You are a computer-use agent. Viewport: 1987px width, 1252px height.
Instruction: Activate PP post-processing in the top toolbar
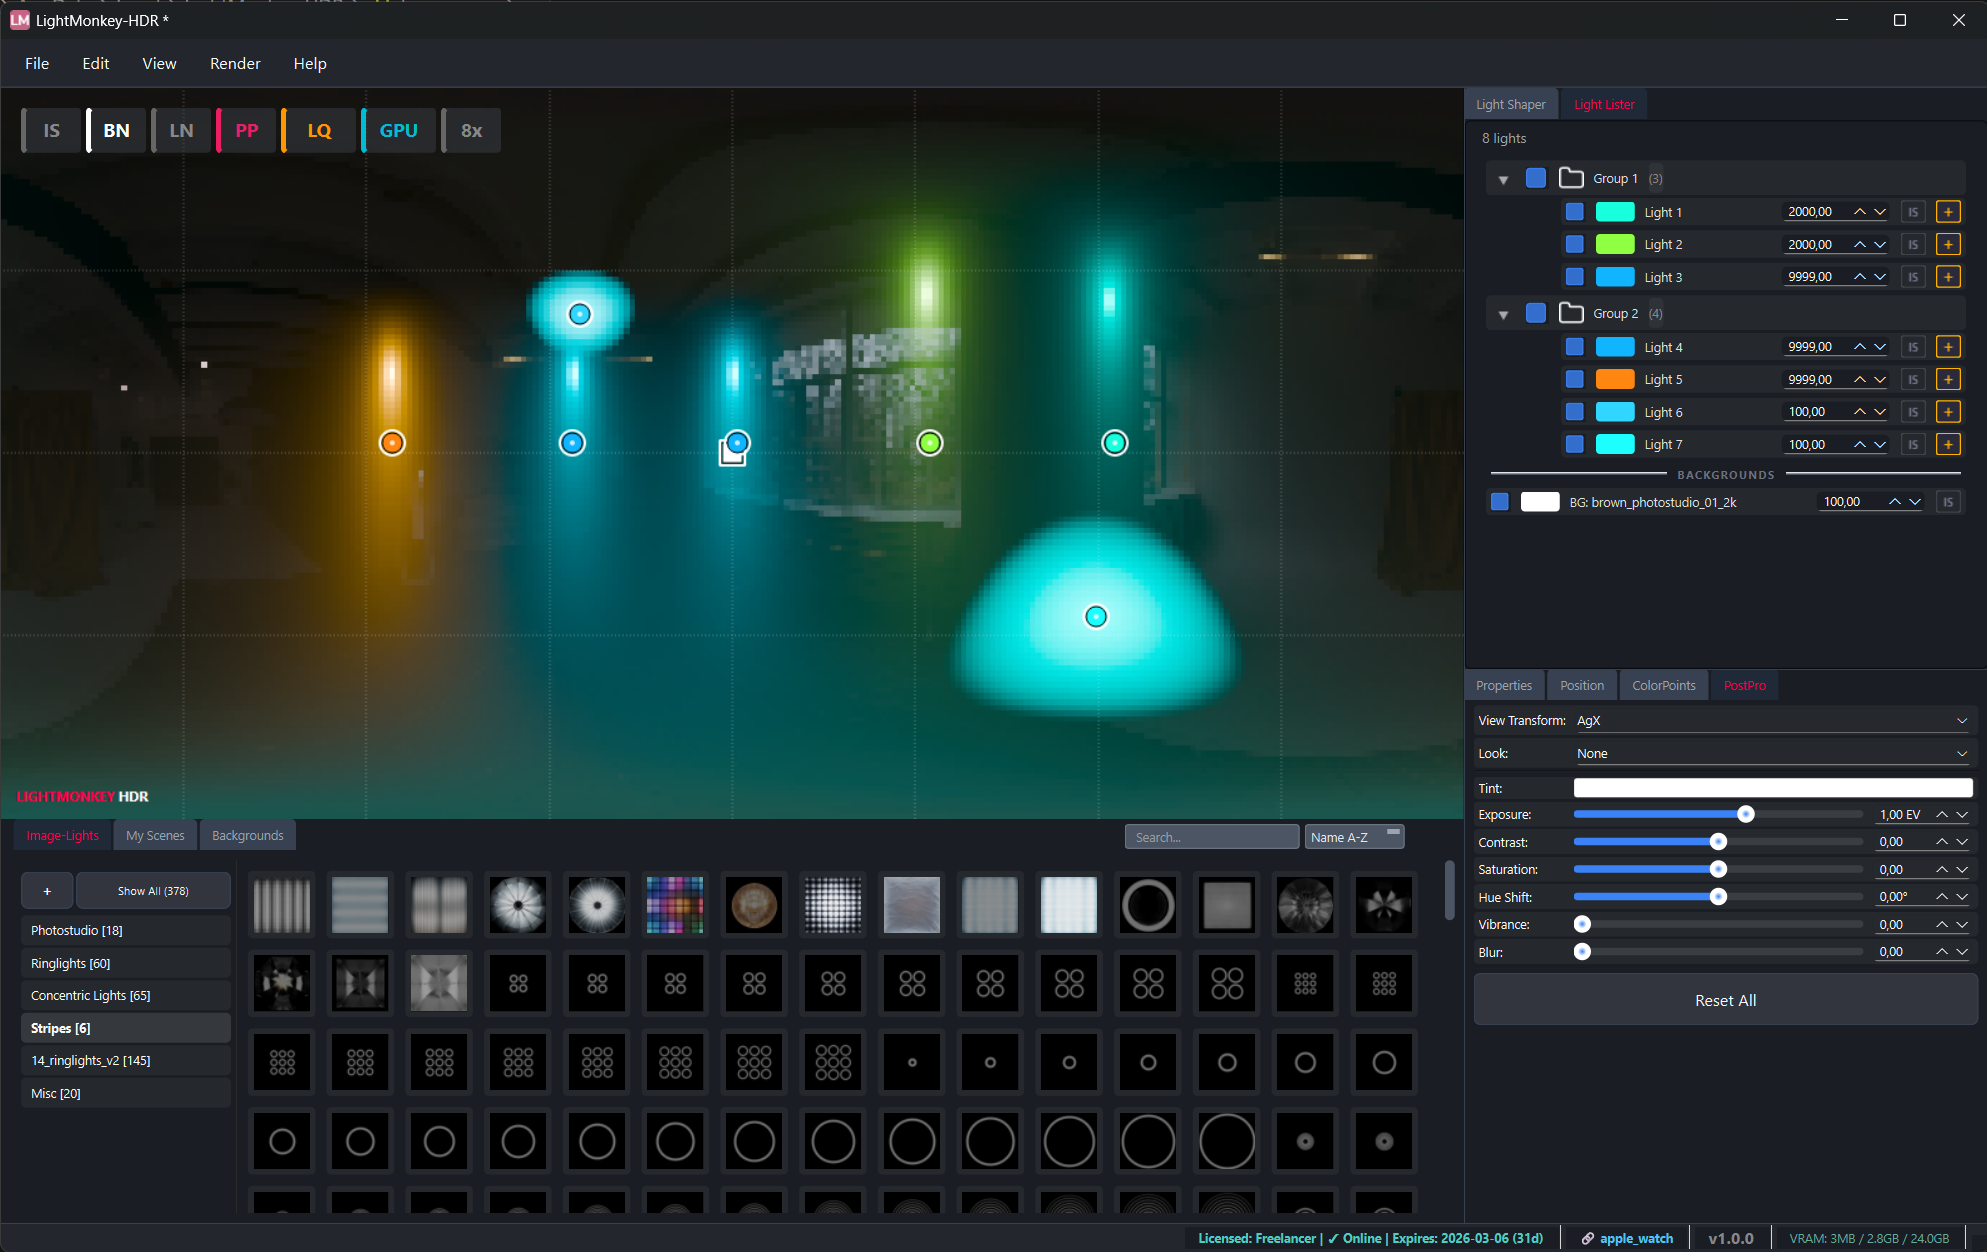tap(245, 130)
